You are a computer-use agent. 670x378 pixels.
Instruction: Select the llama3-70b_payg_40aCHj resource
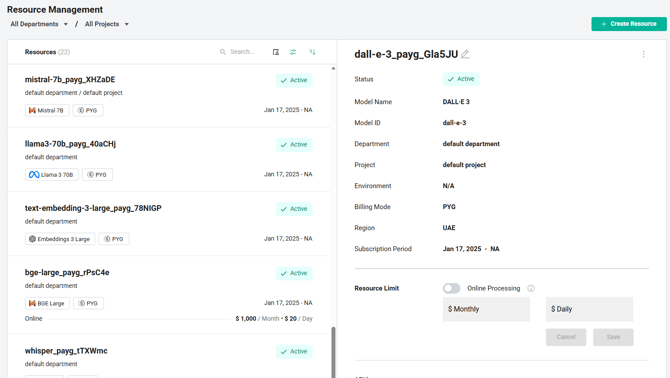click(169, 159)
